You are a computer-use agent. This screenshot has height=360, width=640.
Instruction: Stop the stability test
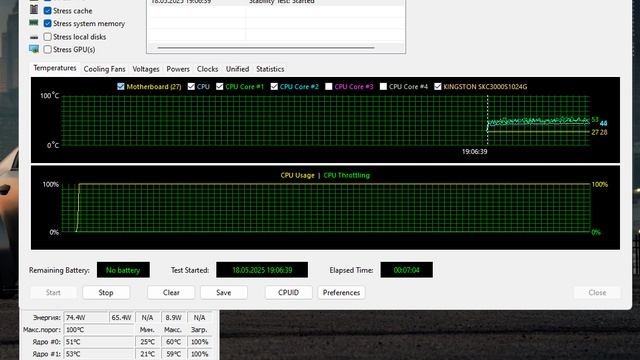click(x=106, y=293)
